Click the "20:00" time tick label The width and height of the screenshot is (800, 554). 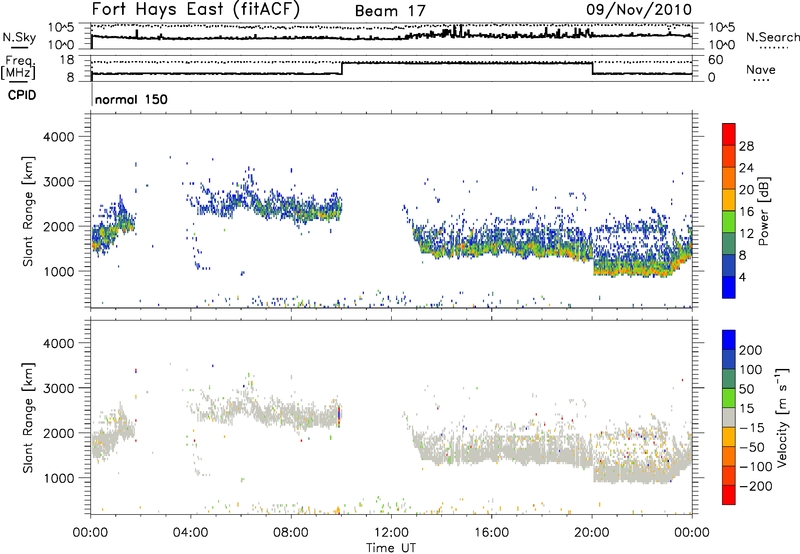[x=591, y=533]
